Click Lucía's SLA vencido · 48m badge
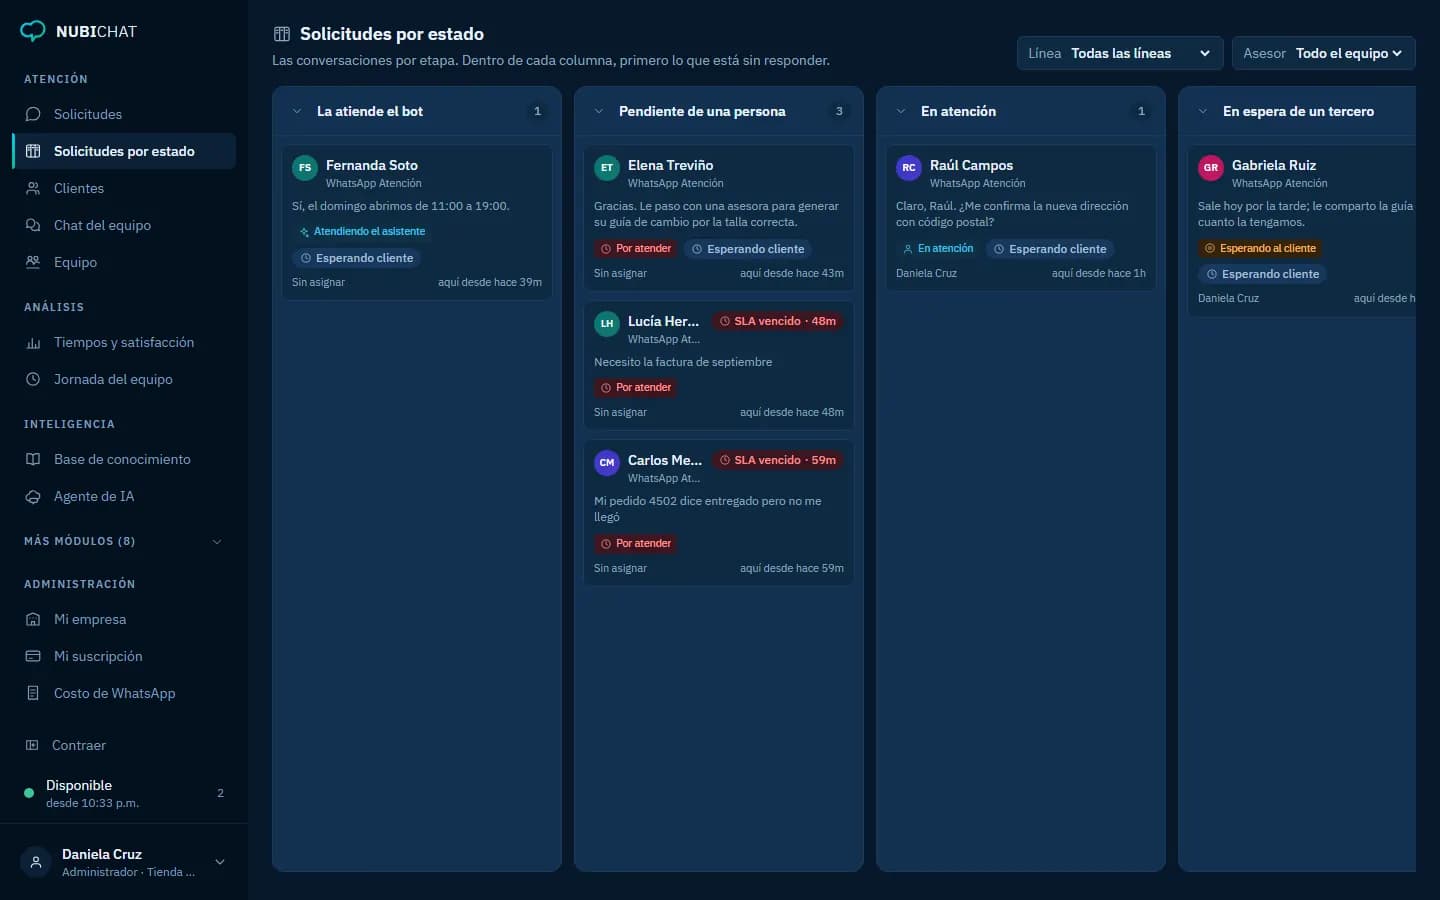Viewport: 1440px width, 900px height. [x=778, y=321]
